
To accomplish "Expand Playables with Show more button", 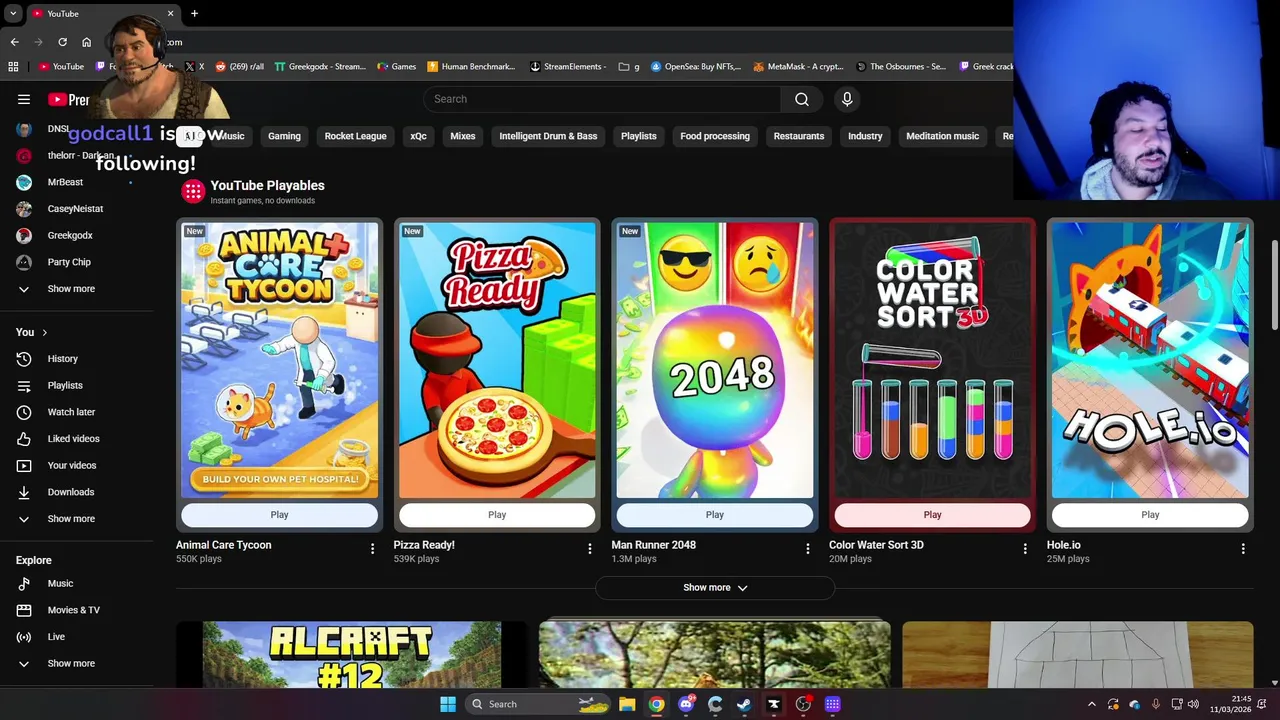I will tap(715, 588).
